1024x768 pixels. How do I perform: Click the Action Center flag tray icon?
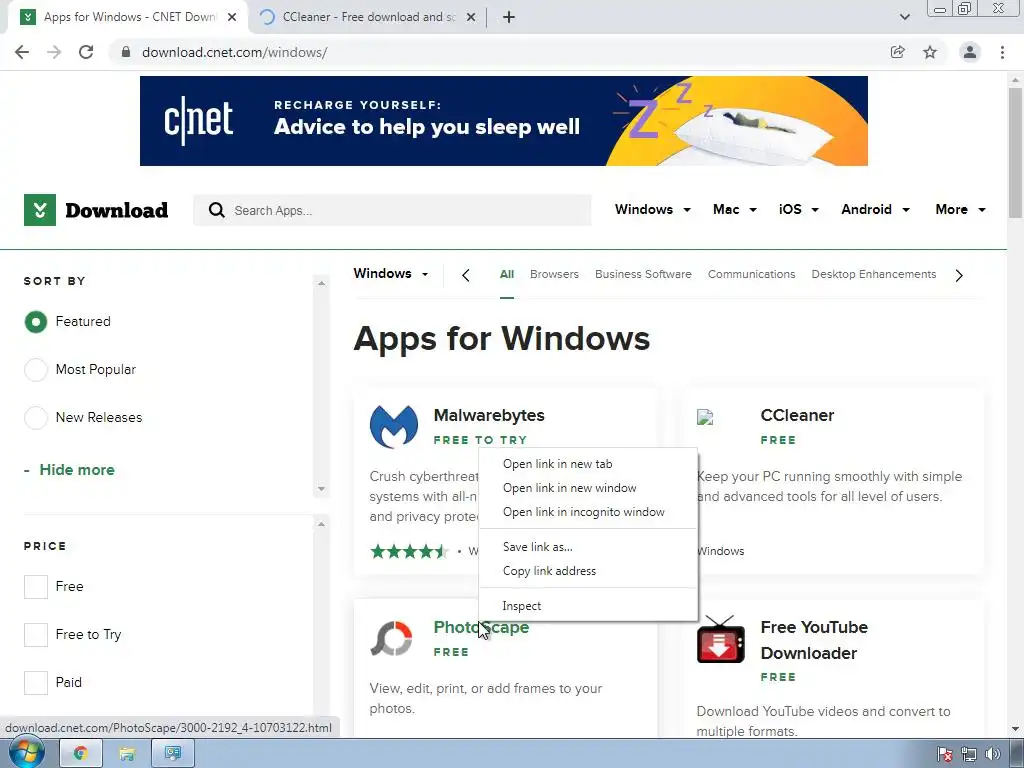coord(944,754)
